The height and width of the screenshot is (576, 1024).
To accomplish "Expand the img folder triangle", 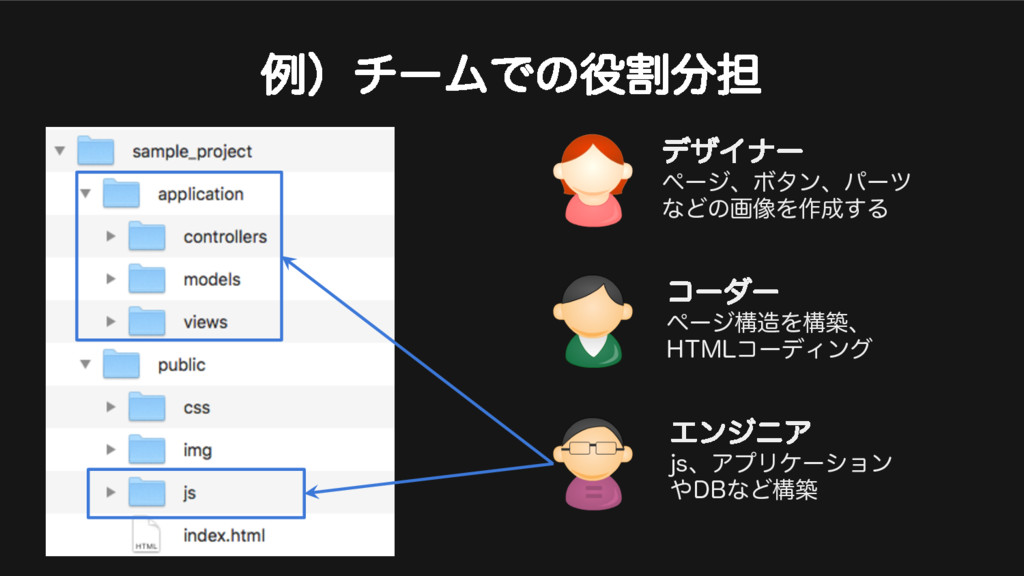I will [111, 449].
